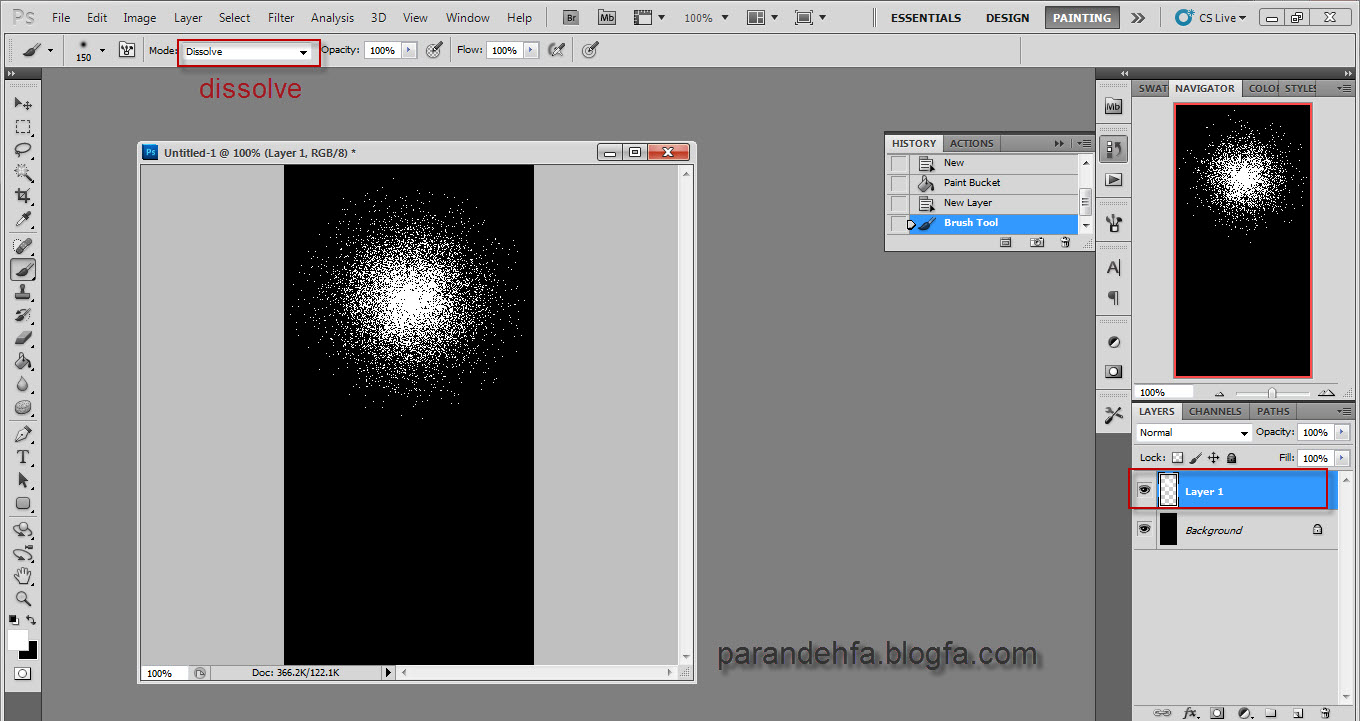This screenshot has height=721, width=1360.
Task: Select the Zoom tool
Action: [23, 599]
